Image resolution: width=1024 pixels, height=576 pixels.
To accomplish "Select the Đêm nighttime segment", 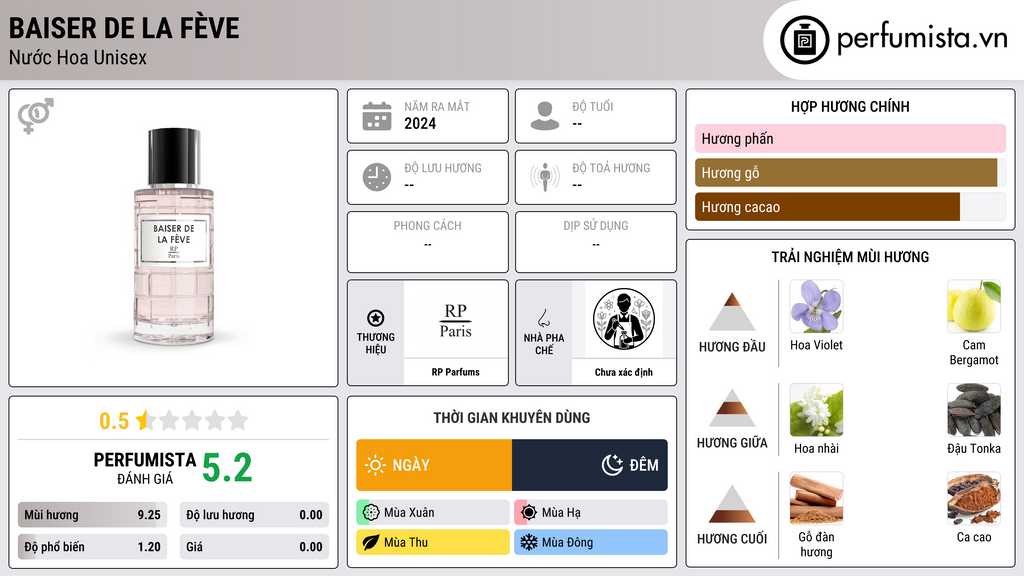I will (590, 465).
